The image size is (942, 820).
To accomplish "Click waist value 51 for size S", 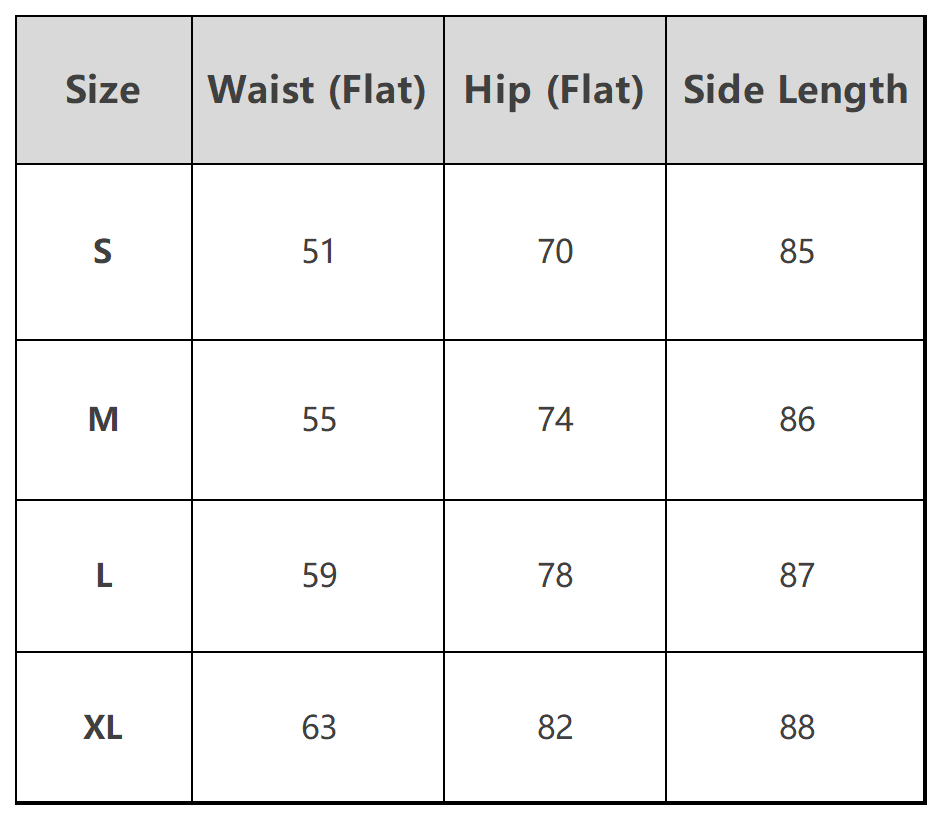I will pos(318,251).
